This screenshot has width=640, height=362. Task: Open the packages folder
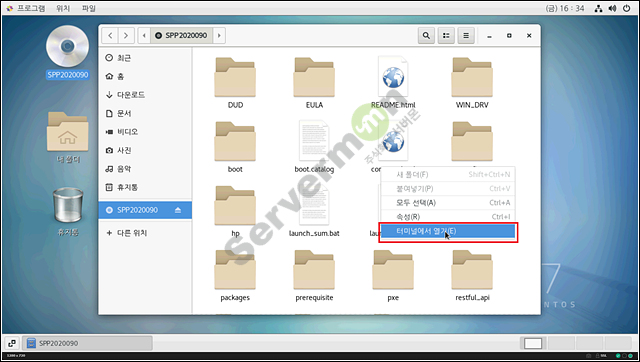tap(235, 270)
